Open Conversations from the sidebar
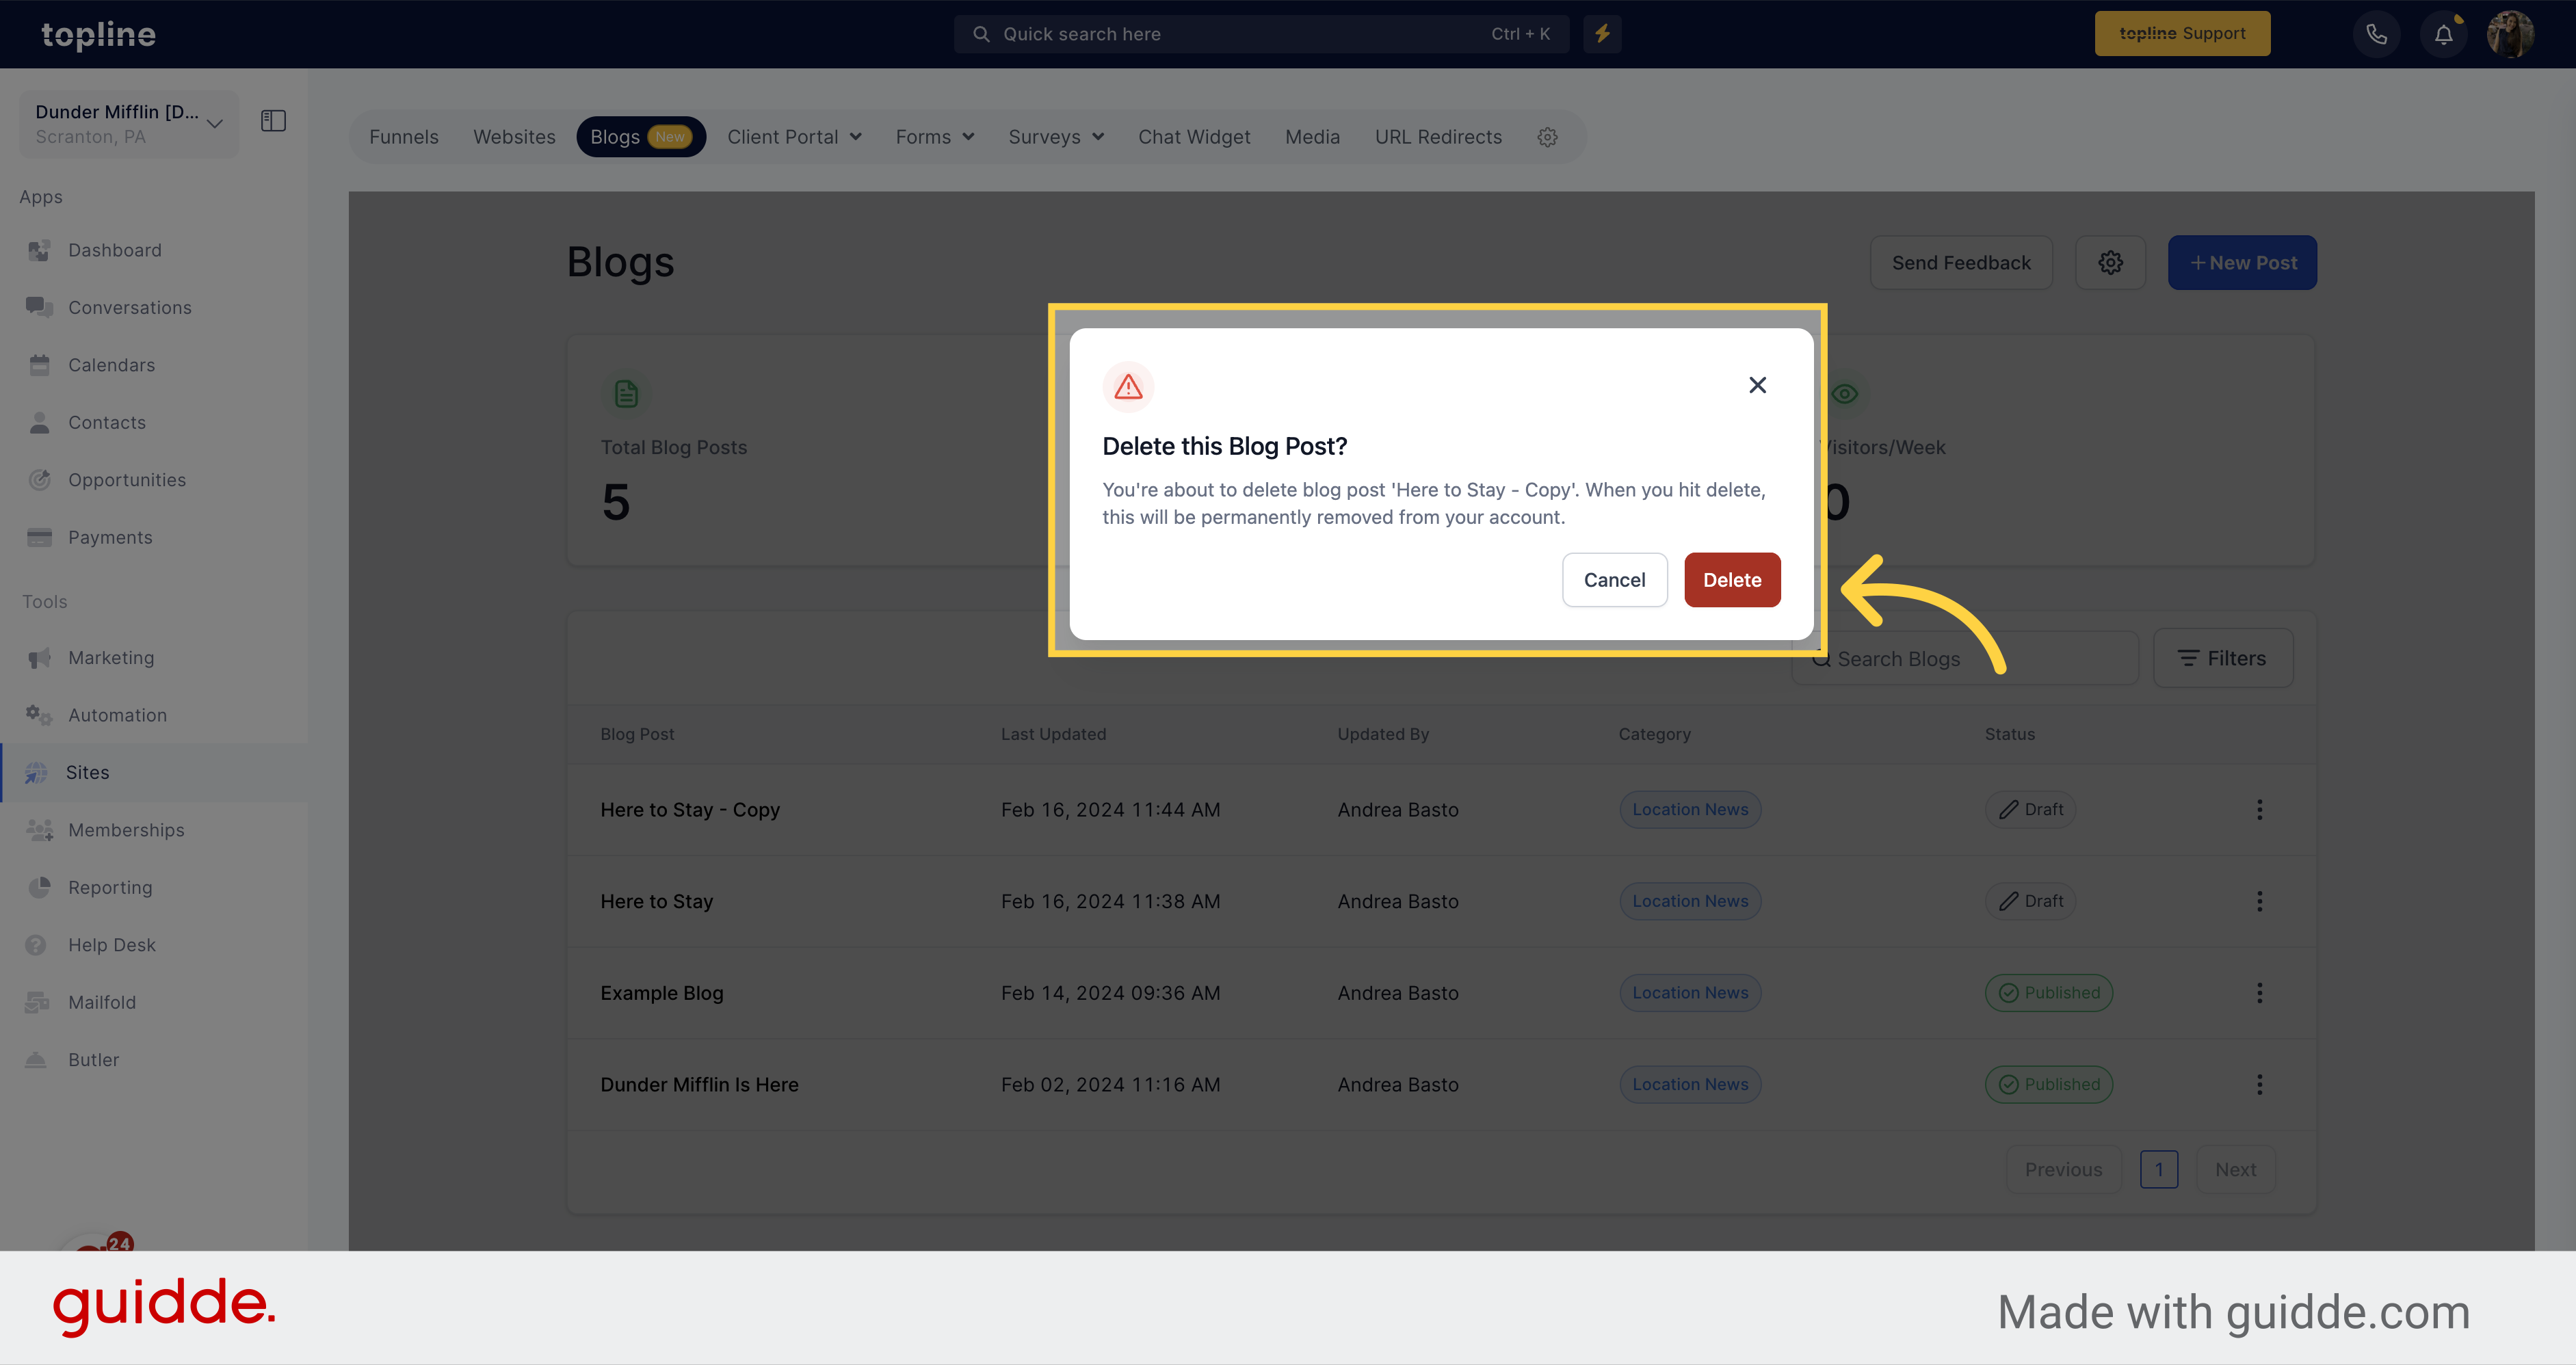 pyautogui.click(x=129, y=308)
